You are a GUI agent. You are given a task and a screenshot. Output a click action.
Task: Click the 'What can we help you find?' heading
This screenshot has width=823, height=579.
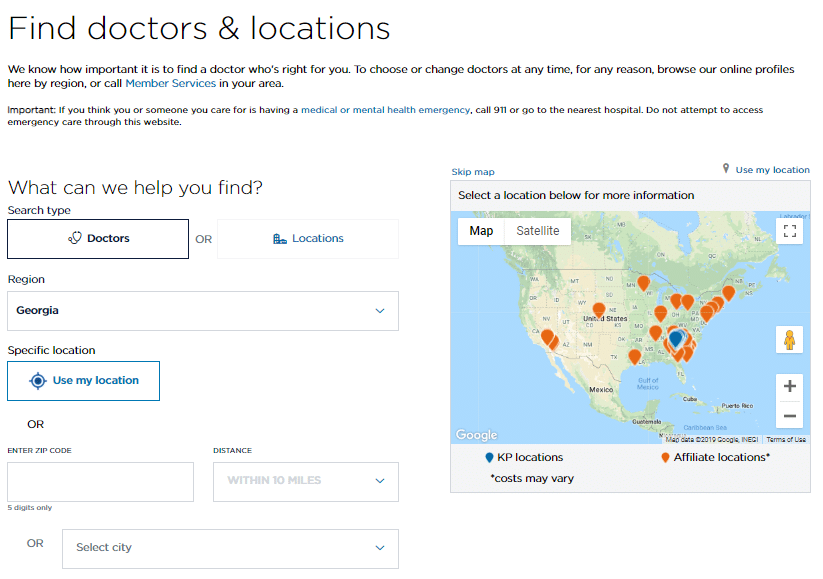point(135,187)
